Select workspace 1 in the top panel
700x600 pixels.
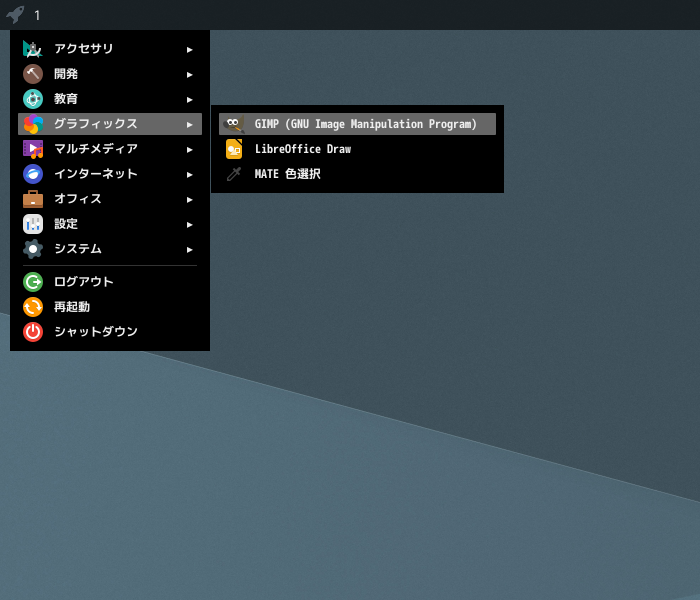[37, 16]
